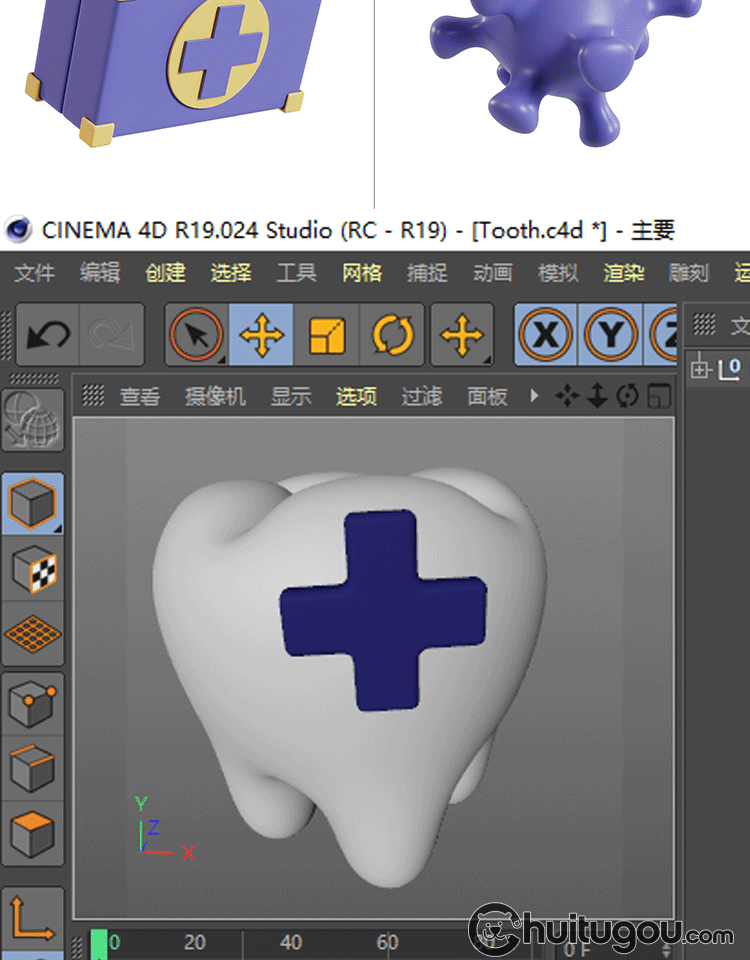
Task: Toggle Z axis lock
Action: [x=661, y=335]
